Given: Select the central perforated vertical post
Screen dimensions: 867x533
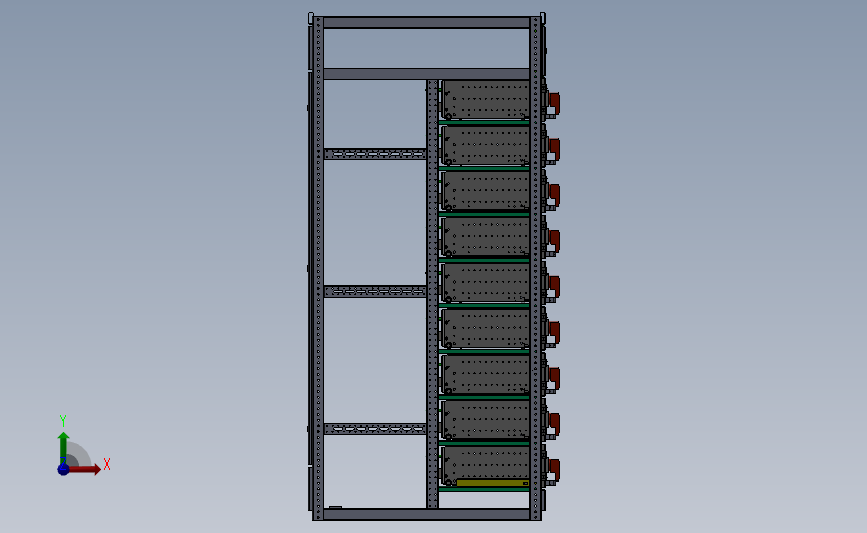Looking at the screenshot, I should click(x=432, y=294).
